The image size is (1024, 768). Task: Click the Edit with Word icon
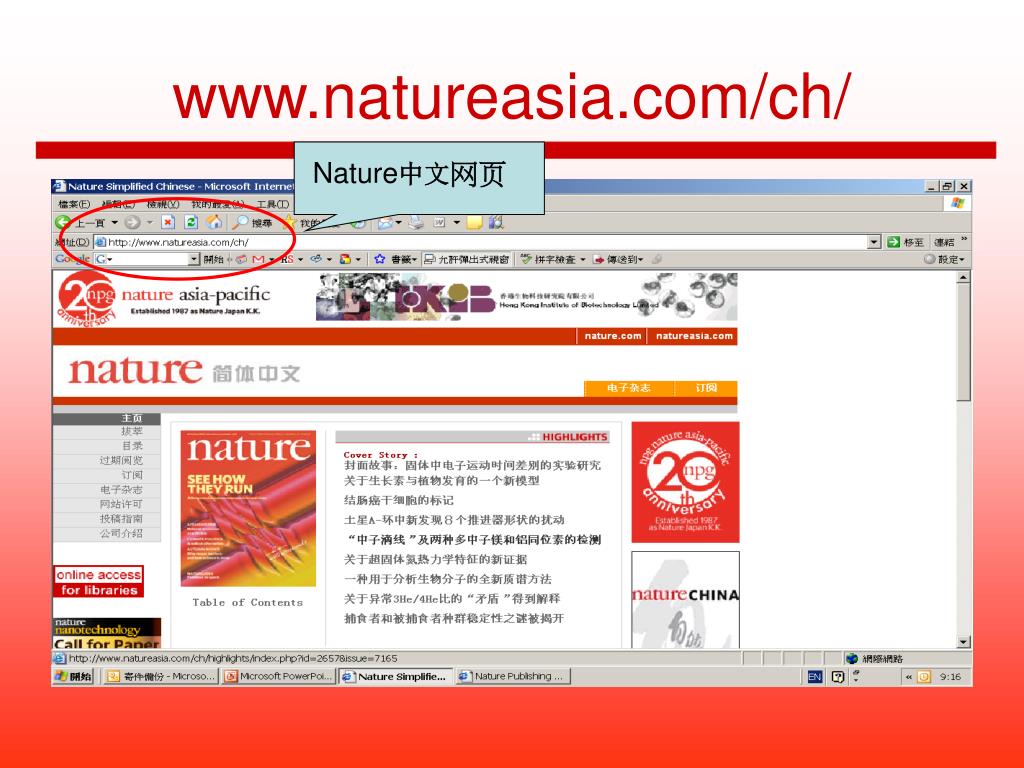coord(440,223)
